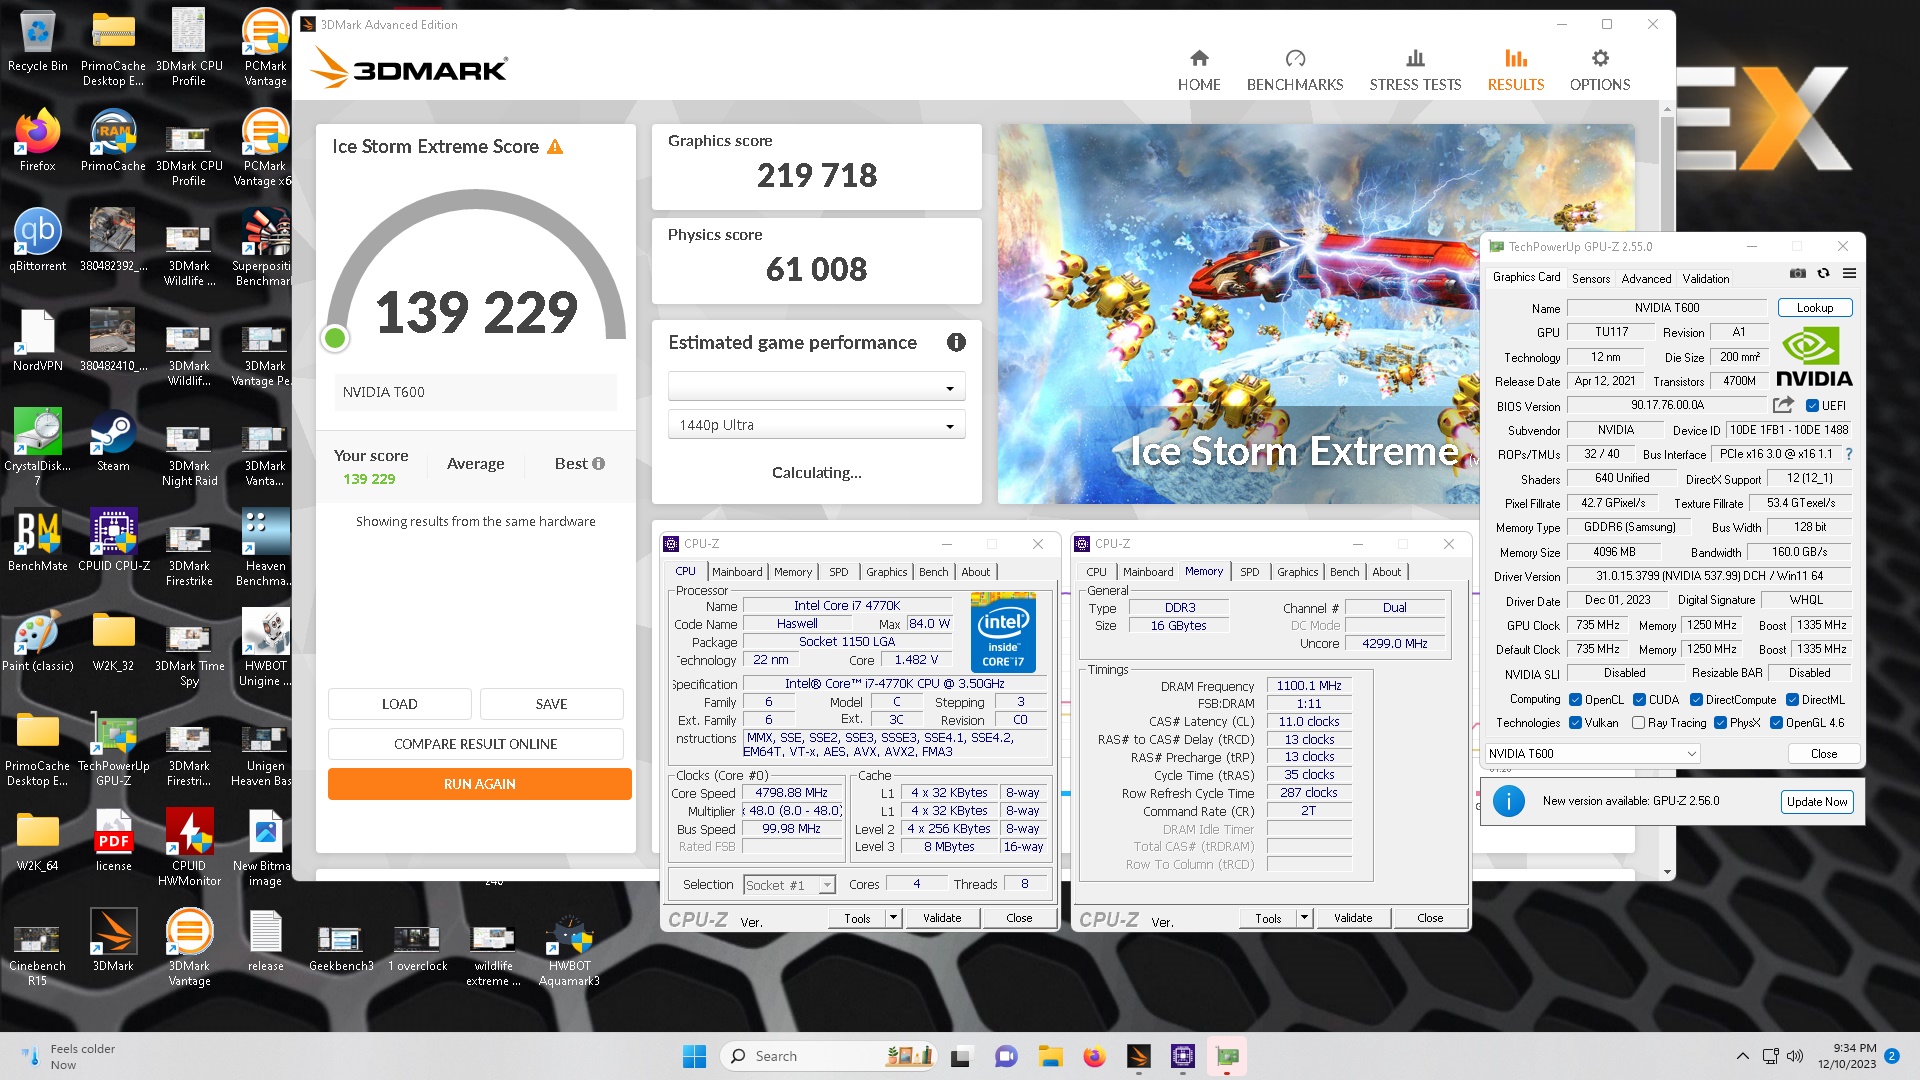Open Socket #1 selection dropdown in CPU-Z
This screenshot has height=1080, width=1920.
tap(789, 885)
